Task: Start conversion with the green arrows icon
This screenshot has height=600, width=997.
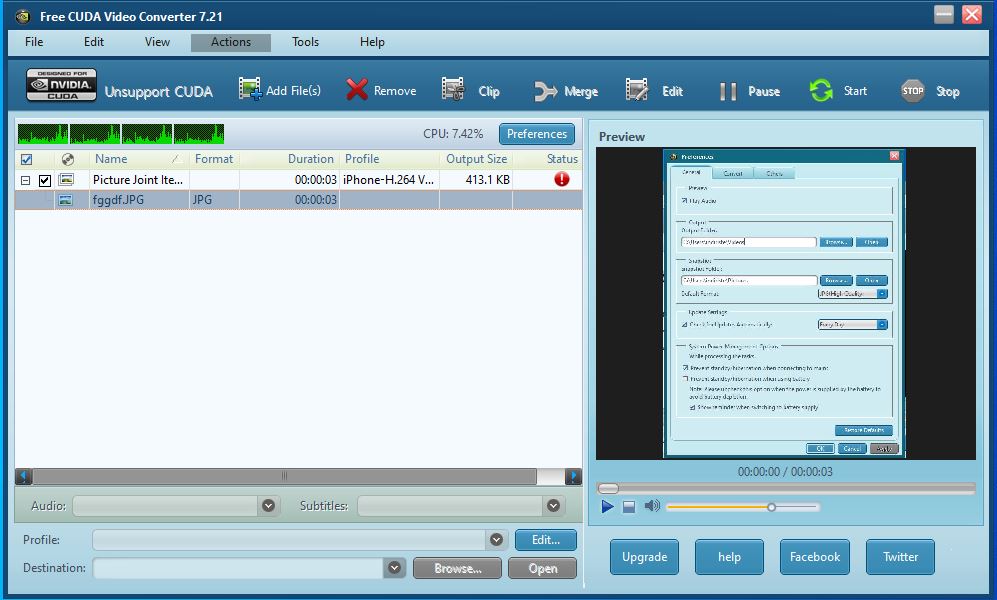Action: tap(821, 90)
